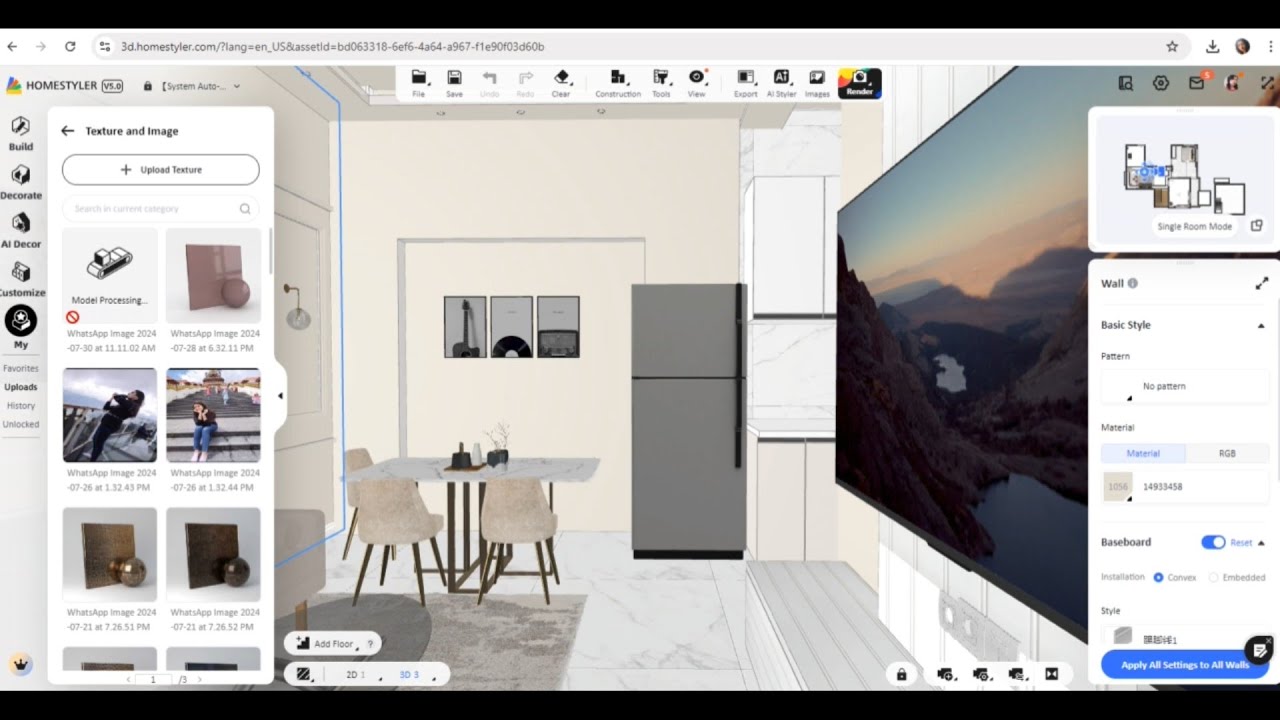This screenshot has width=1280, height=720.
Task: Select dark texture thumbnail 07-21 7.26.52 PM
Action: point(213,555)
